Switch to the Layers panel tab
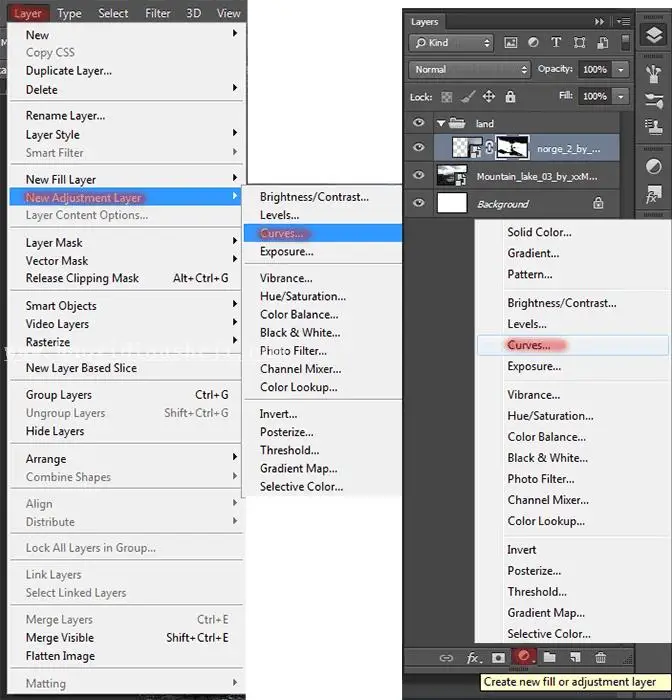This screenshot has width=672, height=700. click(x=425, y=21)
